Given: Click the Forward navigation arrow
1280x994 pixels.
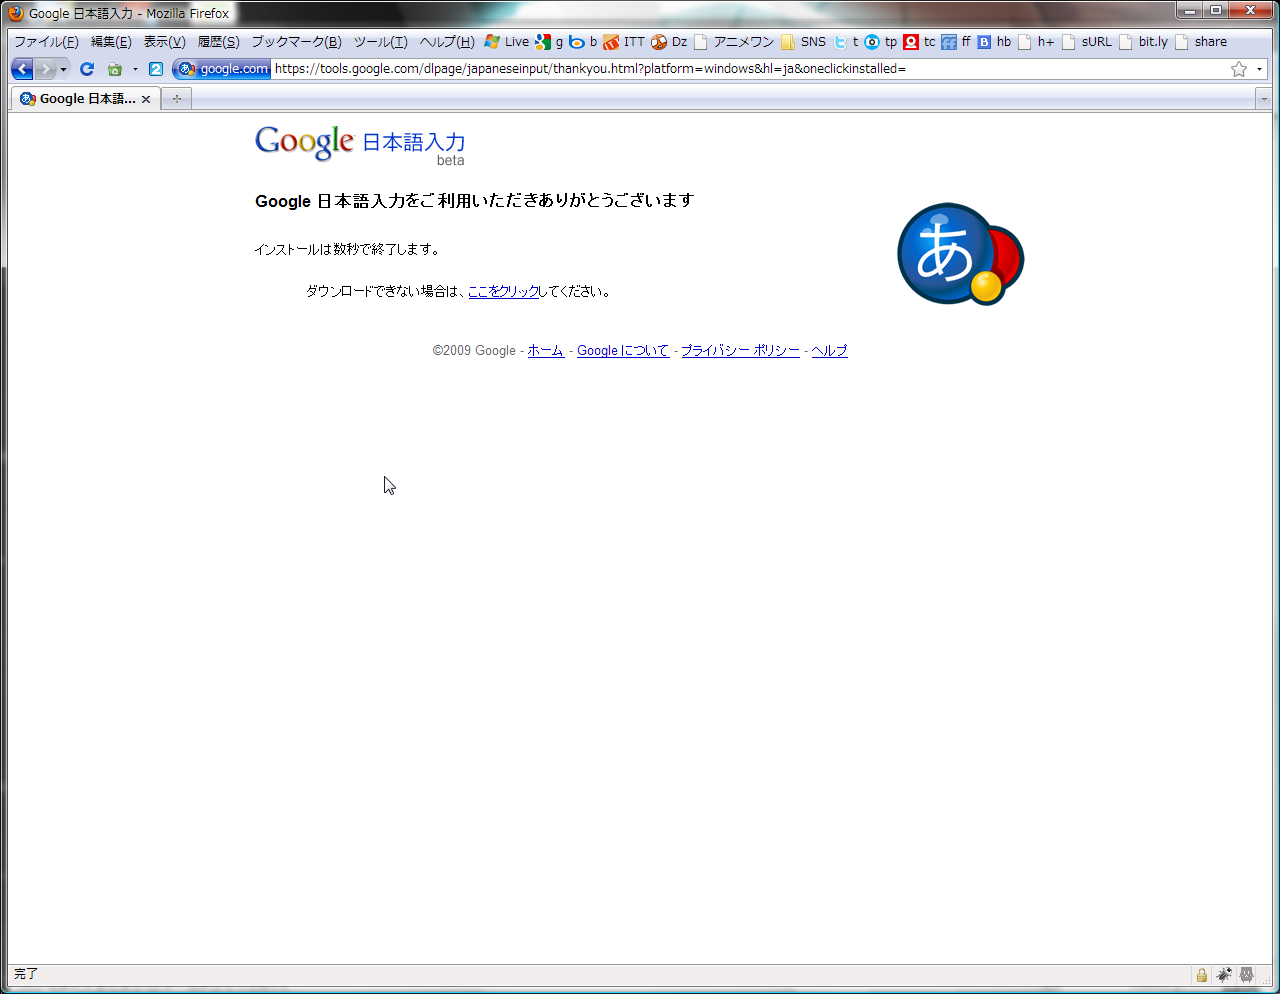Looking at the screenshot, I should coord(45,69).
